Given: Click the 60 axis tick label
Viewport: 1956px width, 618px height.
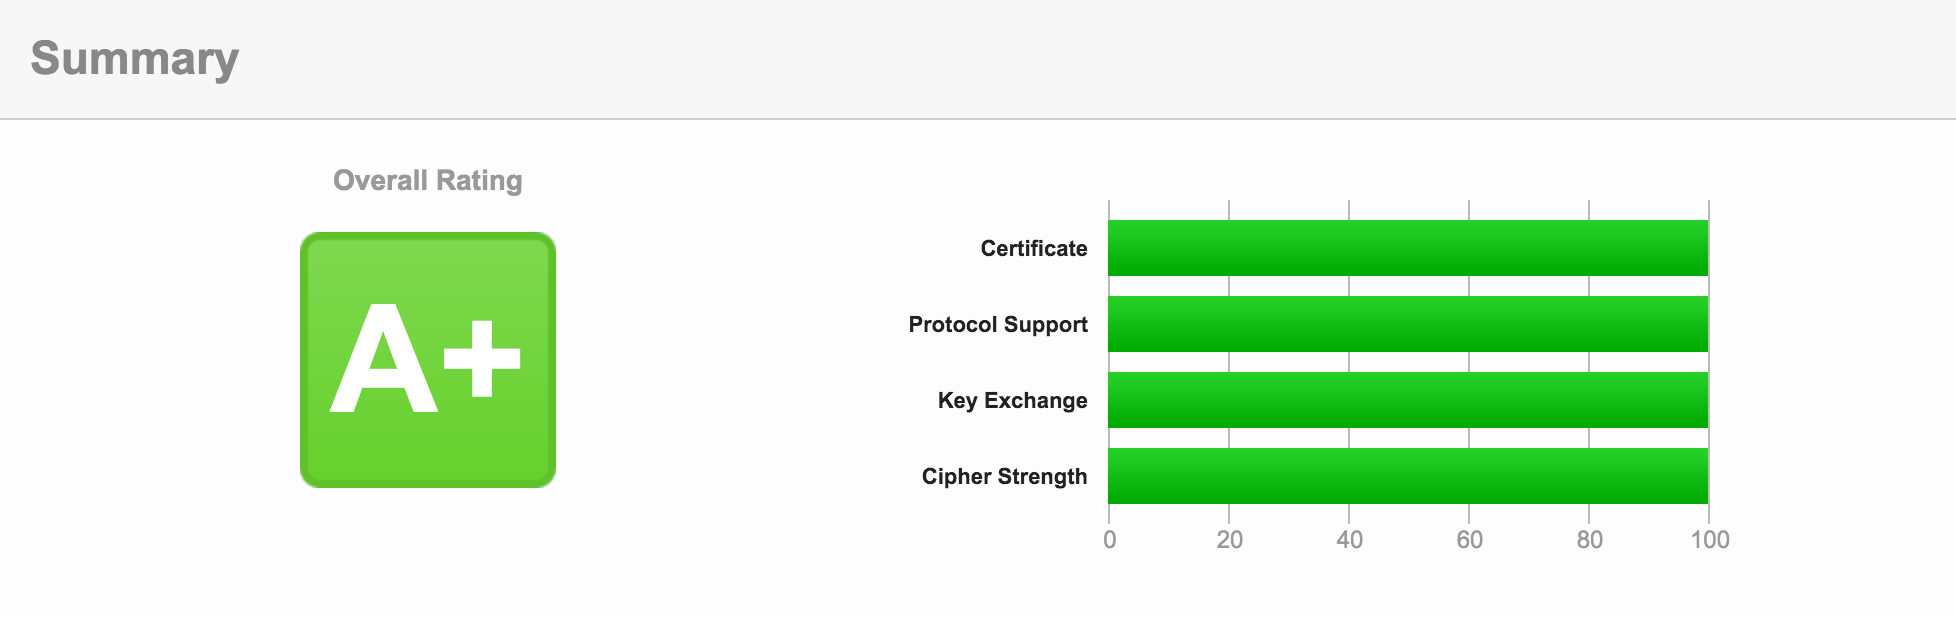Looking at the screenshot, I should pos(1469,540).
